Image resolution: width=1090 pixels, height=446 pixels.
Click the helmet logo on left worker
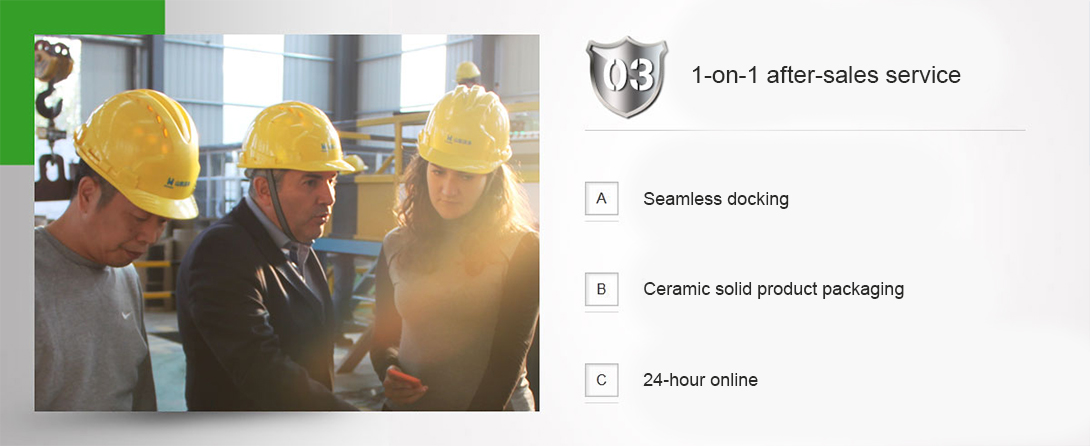tap(177, 183)
